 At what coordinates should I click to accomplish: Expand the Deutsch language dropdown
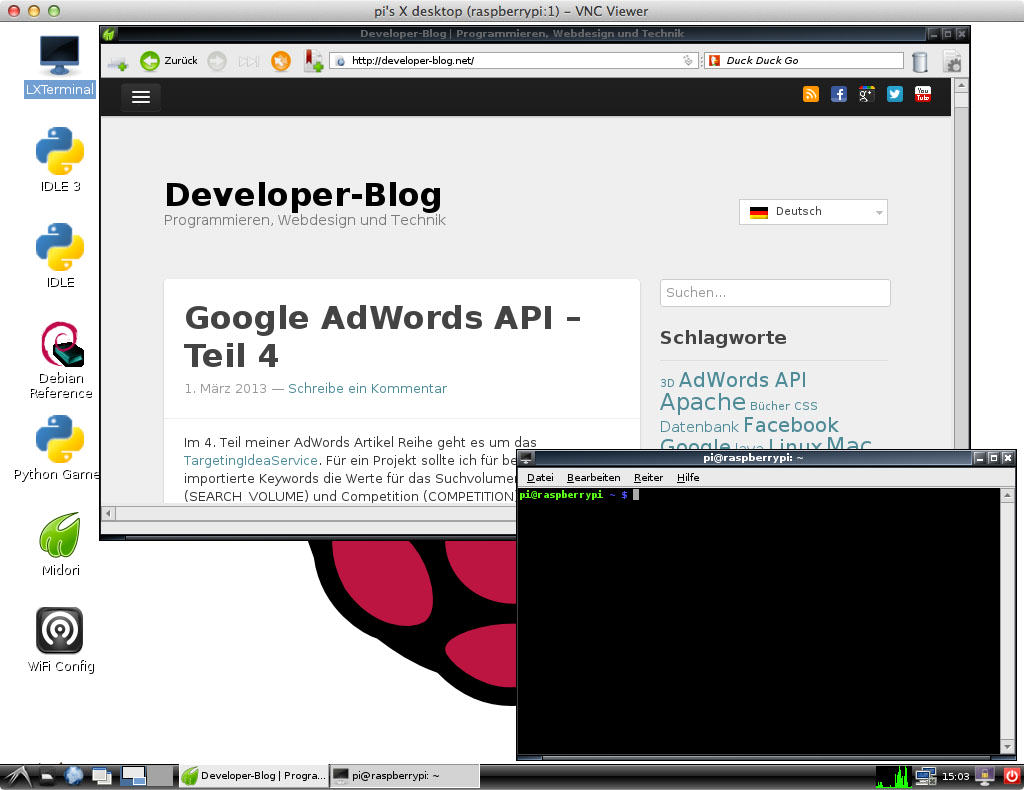[813, 212]
